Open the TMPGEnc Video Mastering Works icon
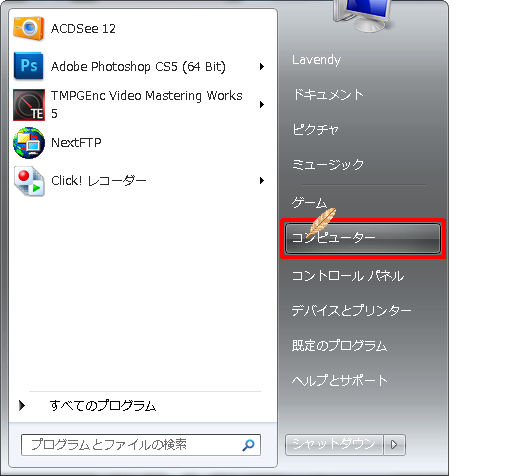The image size is (509, 476). tap(29, 105)
